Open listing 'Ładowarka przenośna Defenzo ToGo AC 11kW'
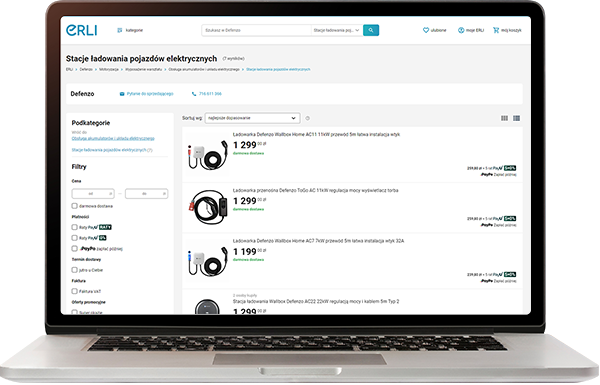600x385 pixels. [315, 191]
